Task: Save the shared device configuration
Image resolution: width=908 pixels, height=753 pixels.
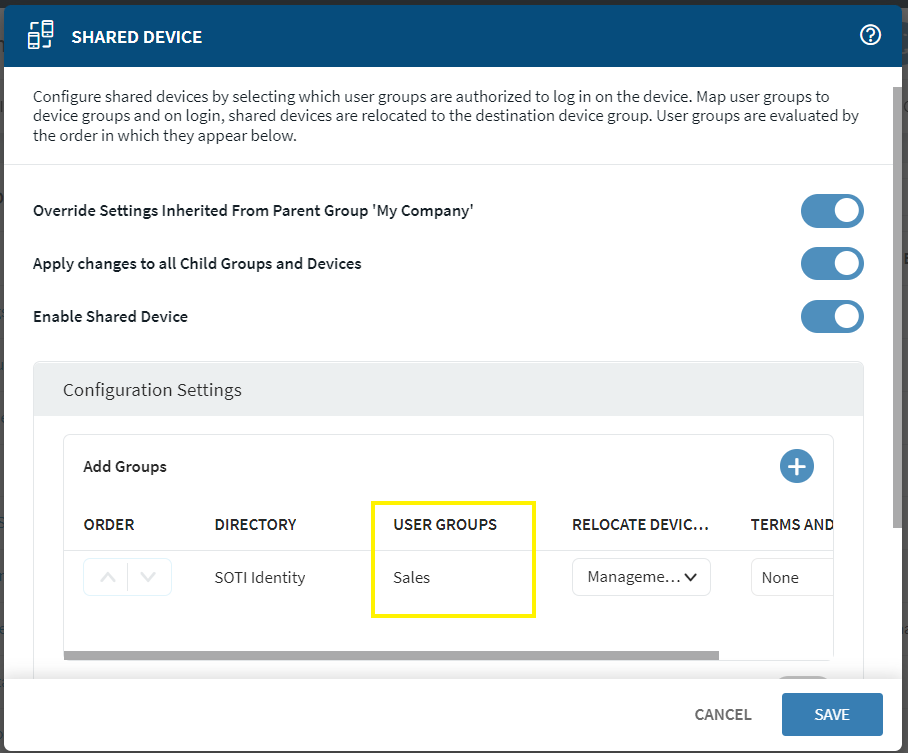Action: [x=831, y=714]
